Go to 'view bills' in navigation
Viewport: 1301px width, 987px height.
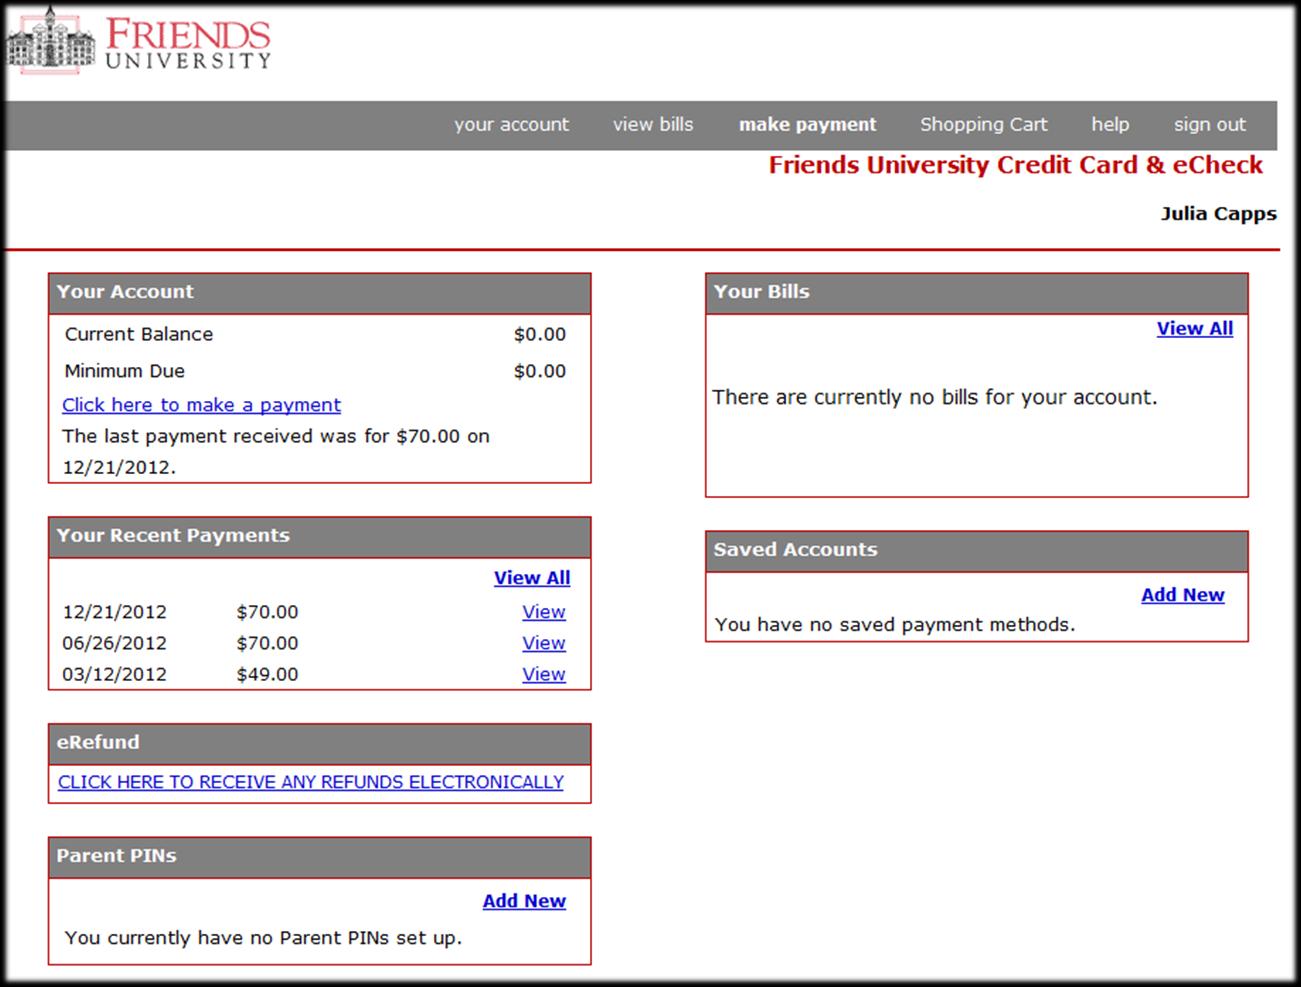pos(653,125)
